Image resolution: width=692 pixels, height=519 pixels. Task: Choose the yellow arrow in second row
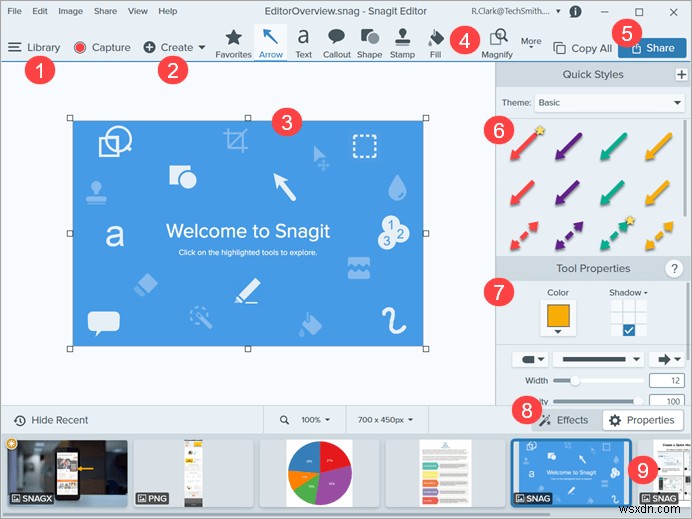pos(658,192)
